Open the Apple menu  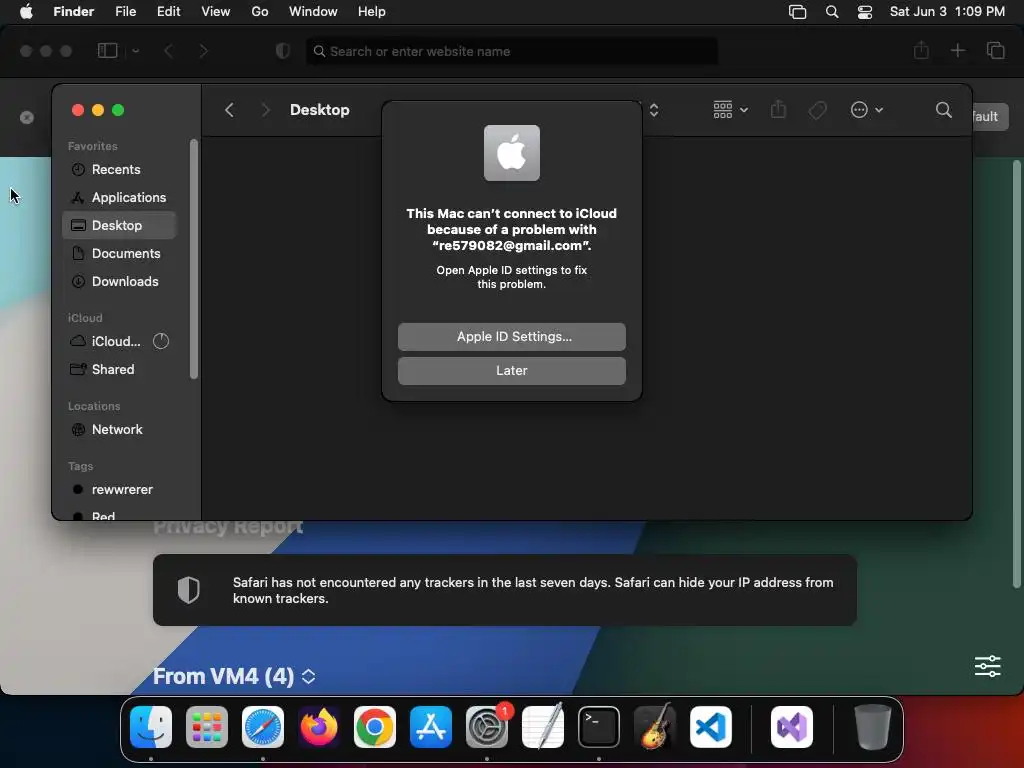[26, 11]
